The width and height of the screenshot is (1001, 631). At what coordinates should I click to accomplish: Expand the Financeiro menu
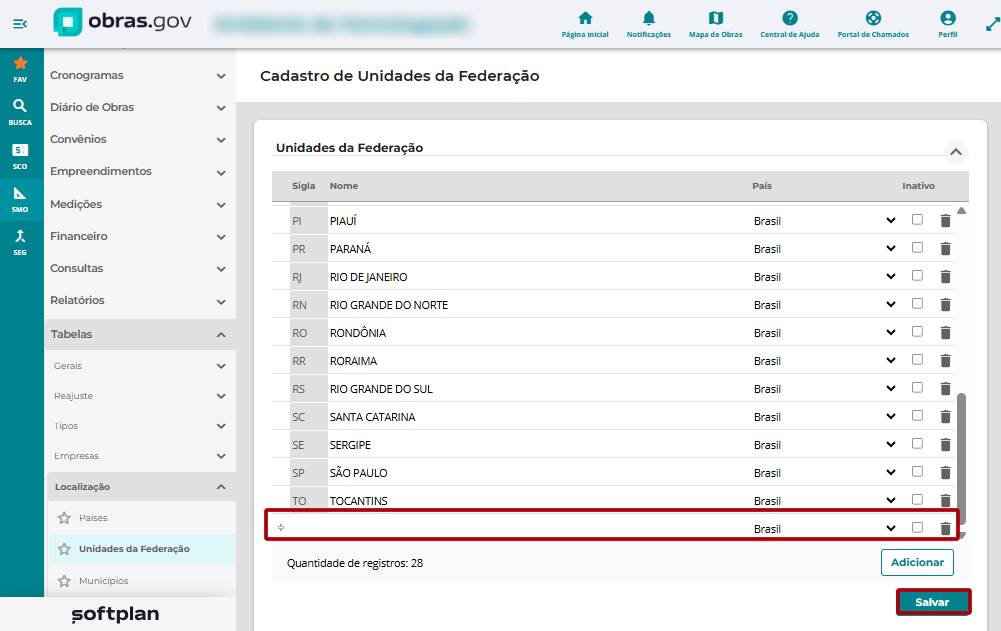pos(221,237)
